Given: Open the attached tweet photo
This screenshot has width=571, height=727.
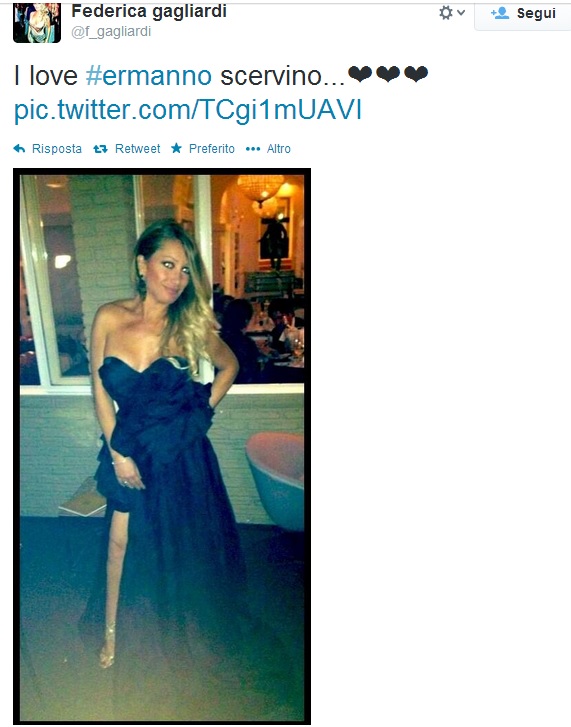Looking at the screenshot, I should point(162,446).
